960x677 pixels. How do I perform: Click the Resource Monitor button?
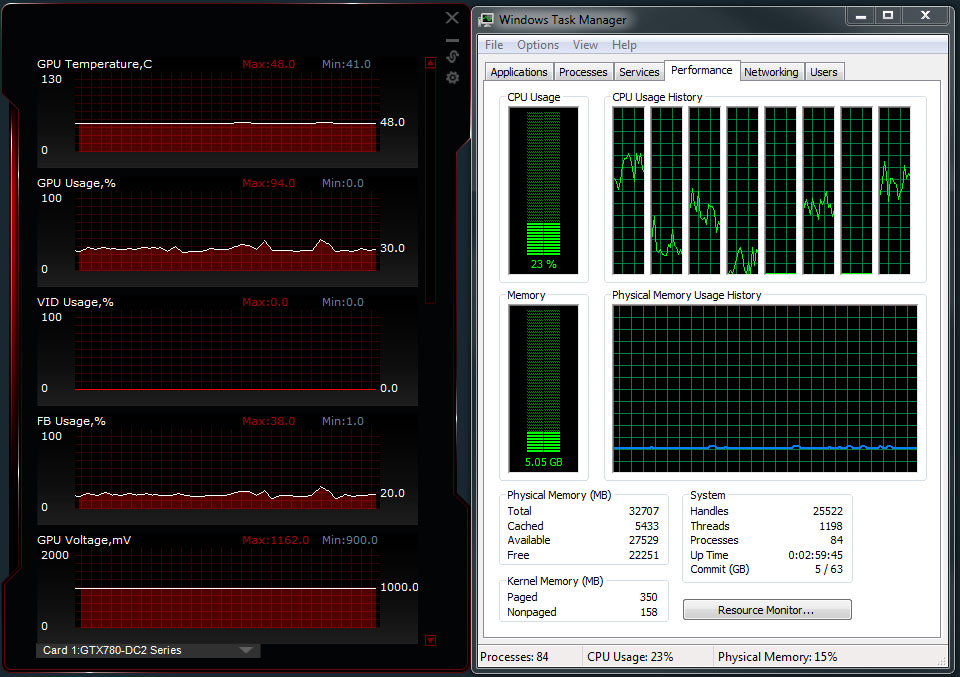[x=767, y=610]
